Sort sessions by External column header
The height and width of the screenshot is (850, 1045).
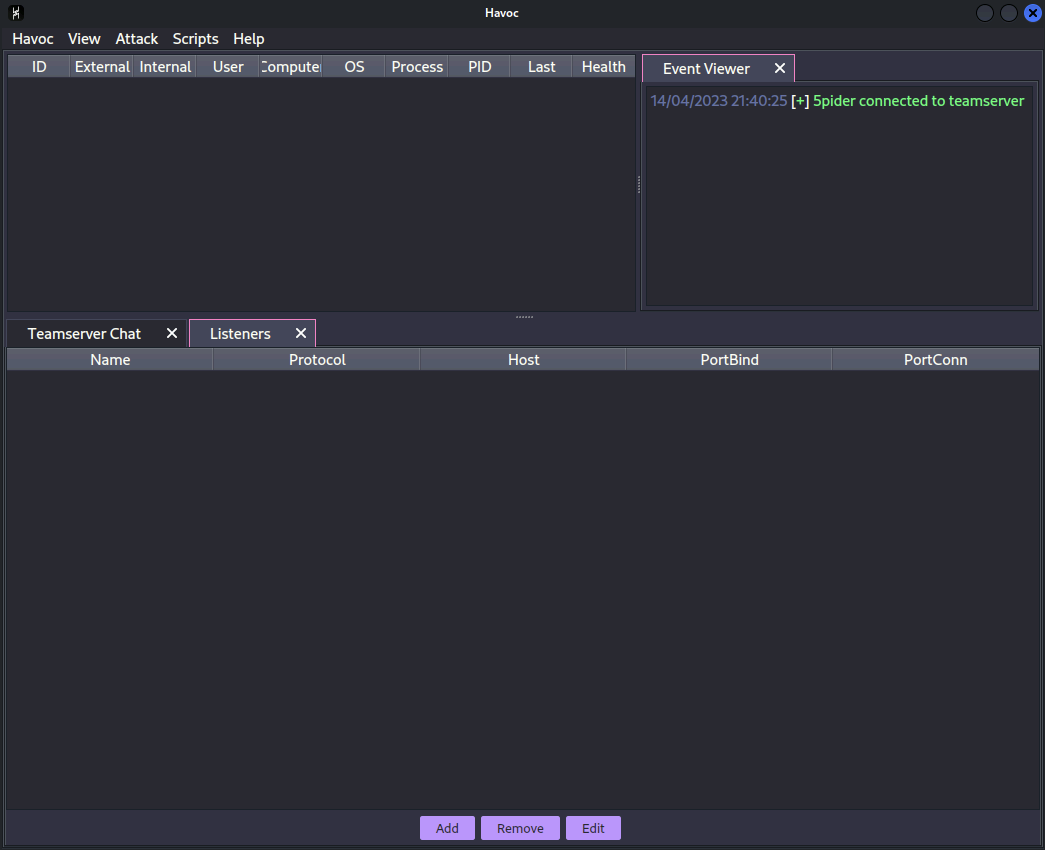click(101, 67)
